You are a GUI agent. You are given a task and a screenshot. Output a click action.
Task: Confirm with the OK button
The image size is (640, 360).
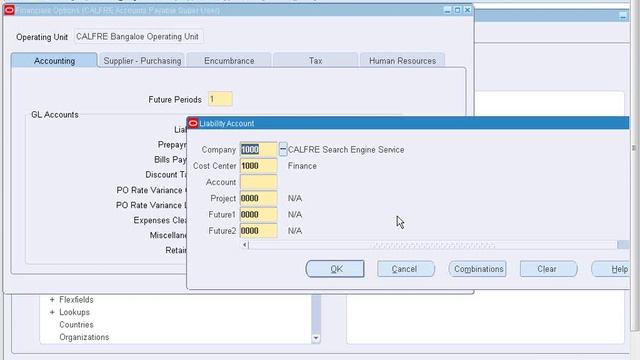tap(335, 269)
